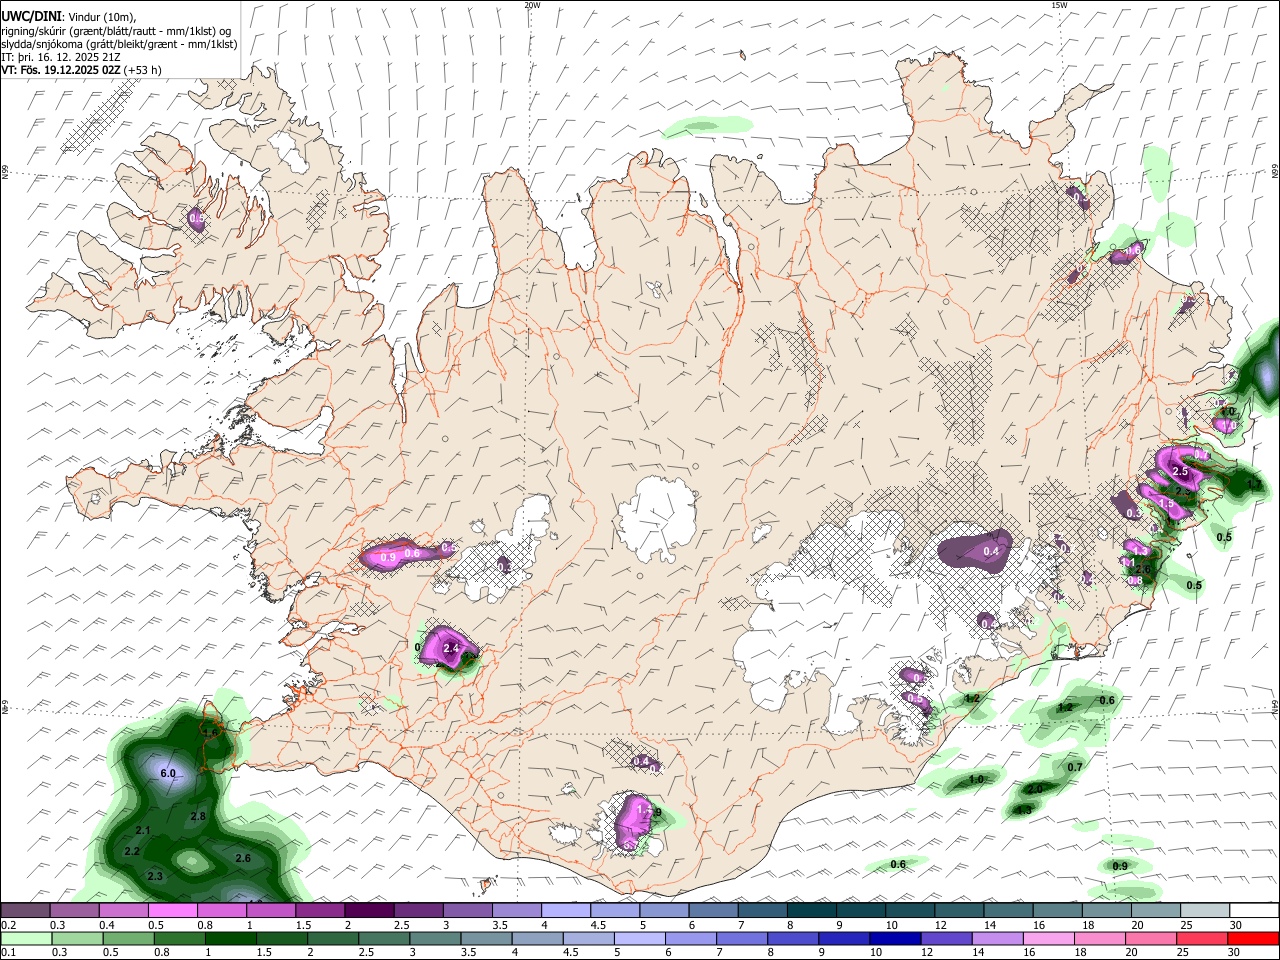
Task: Click the 0.7 rain value off the southeast coast
Action: pyautogui.click(x=1075, y=767)
